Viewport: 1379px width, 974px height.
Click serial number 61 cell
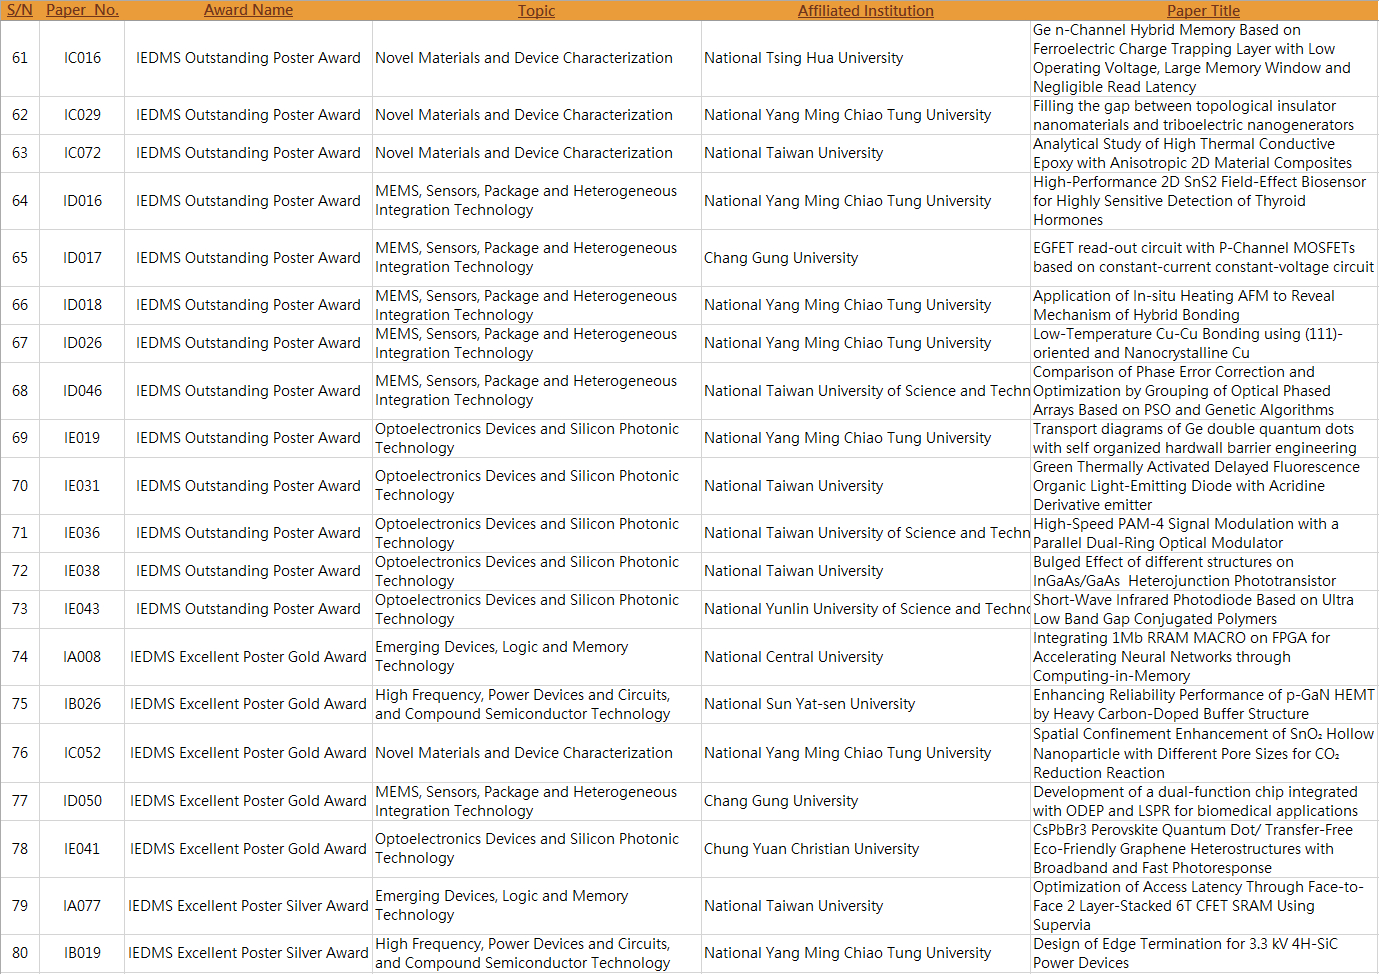(x=20, y=58)
